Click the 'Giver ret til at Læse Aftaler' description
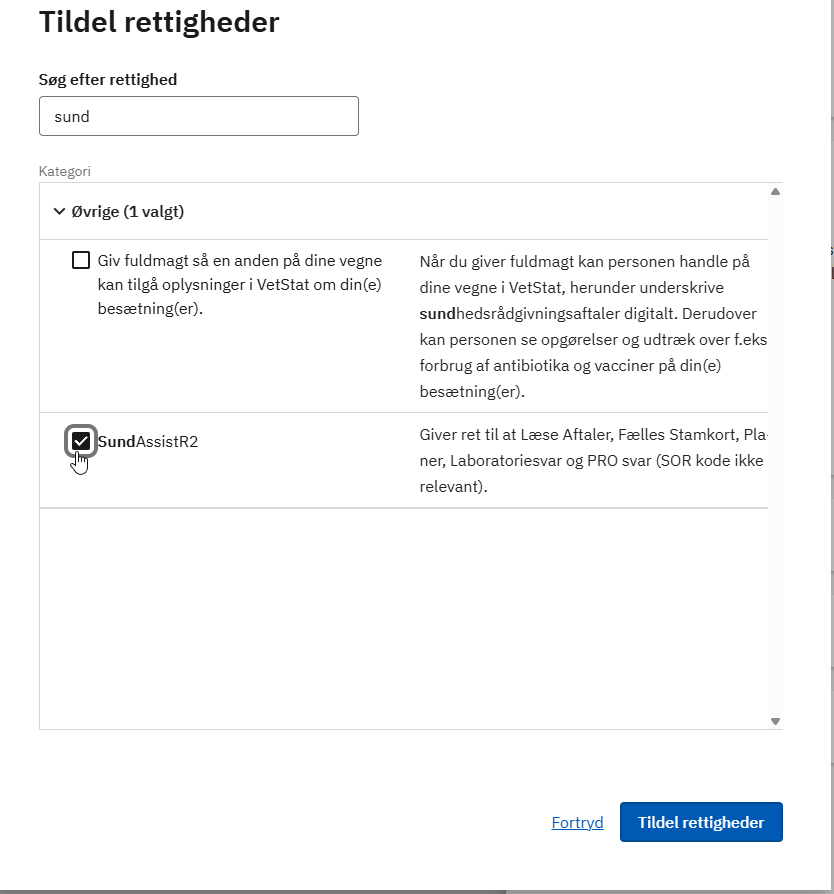 click(593, 461)
